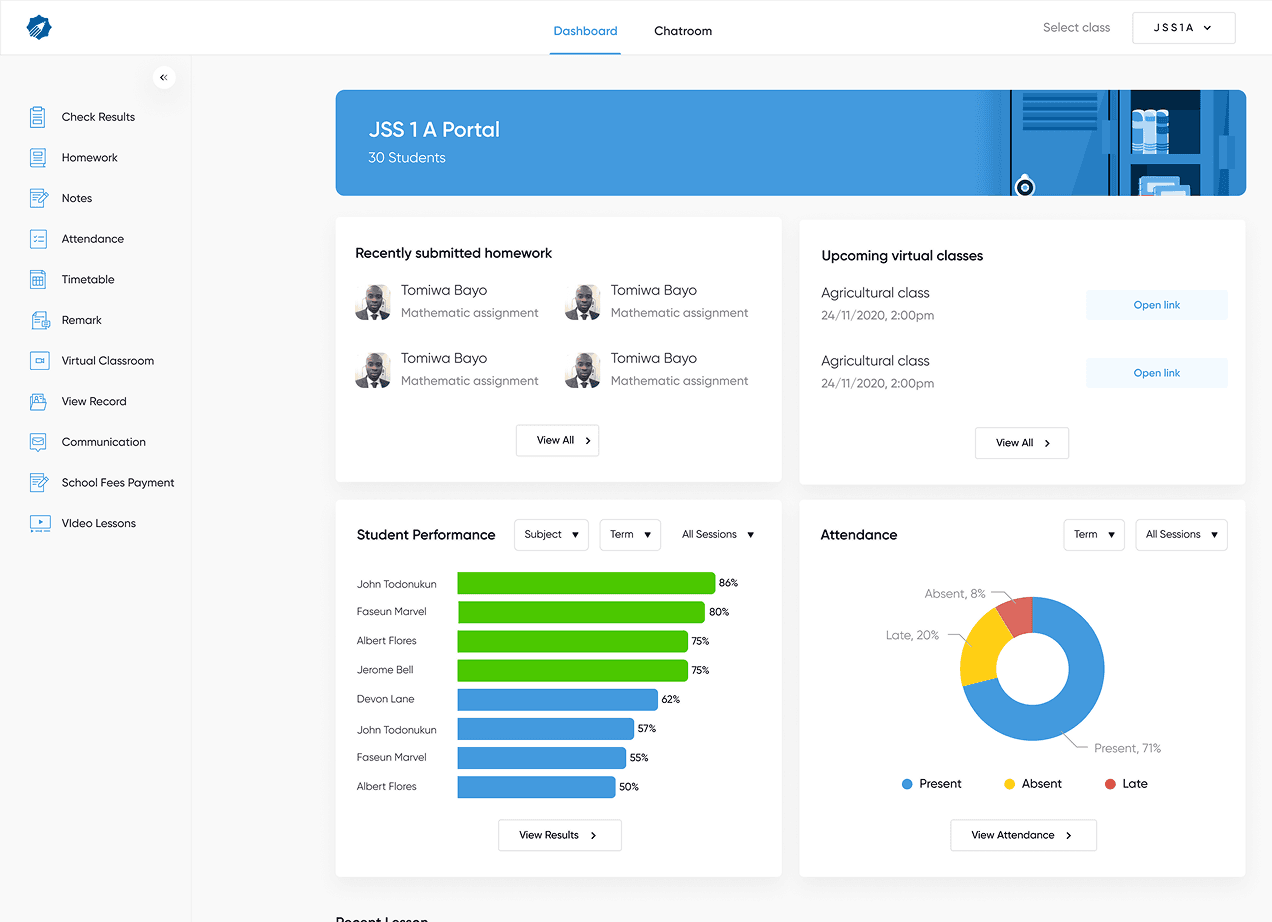This screenshot has height=922, width=1272.
Task: Click the 30 Students text in banner
Action: 407,158
